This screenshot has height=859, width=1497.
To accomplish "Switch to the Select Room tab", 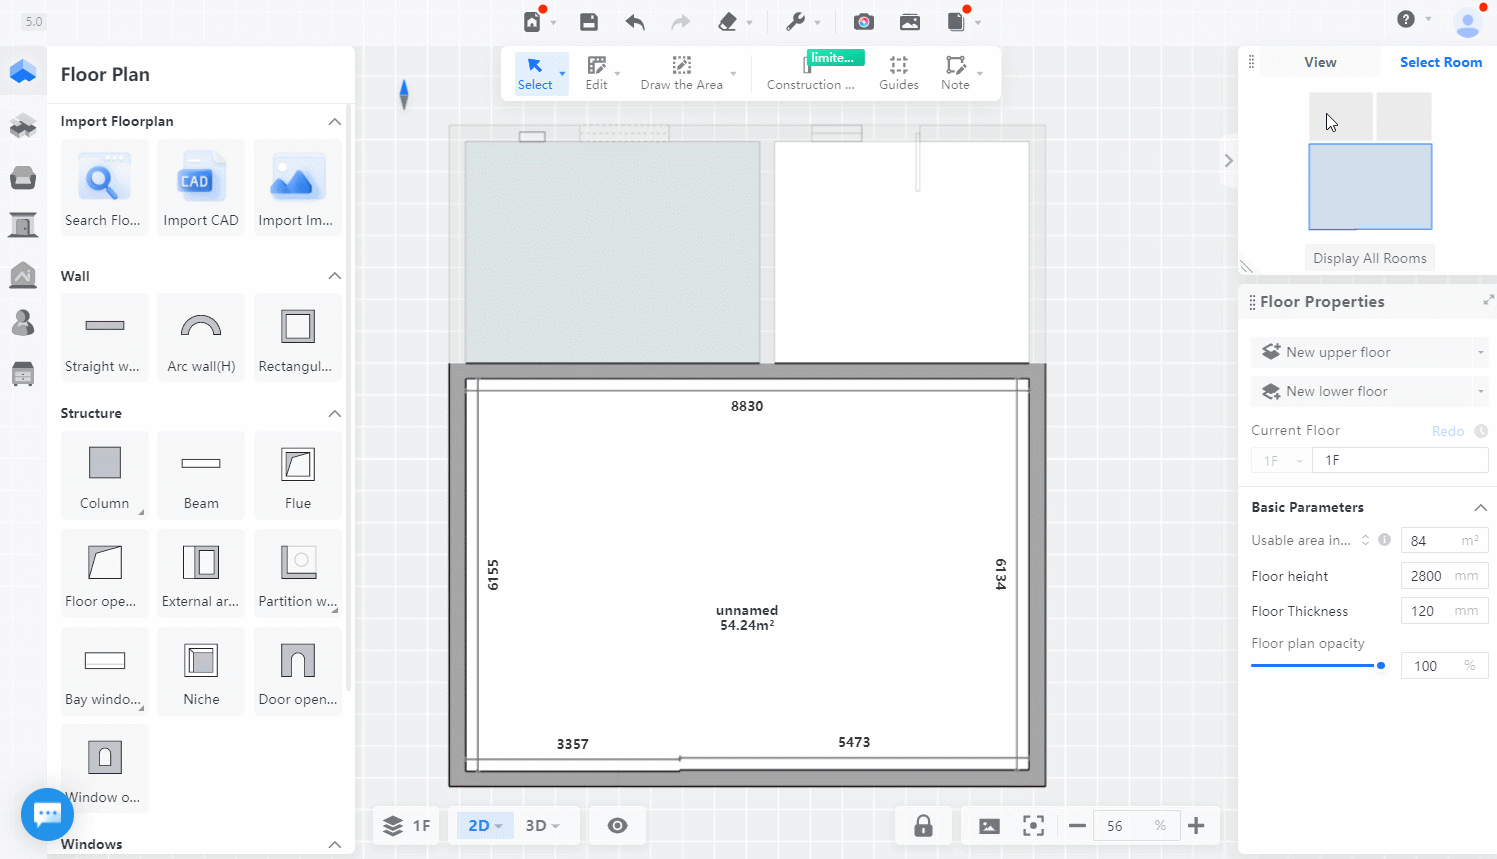I will click(1440, 62).
